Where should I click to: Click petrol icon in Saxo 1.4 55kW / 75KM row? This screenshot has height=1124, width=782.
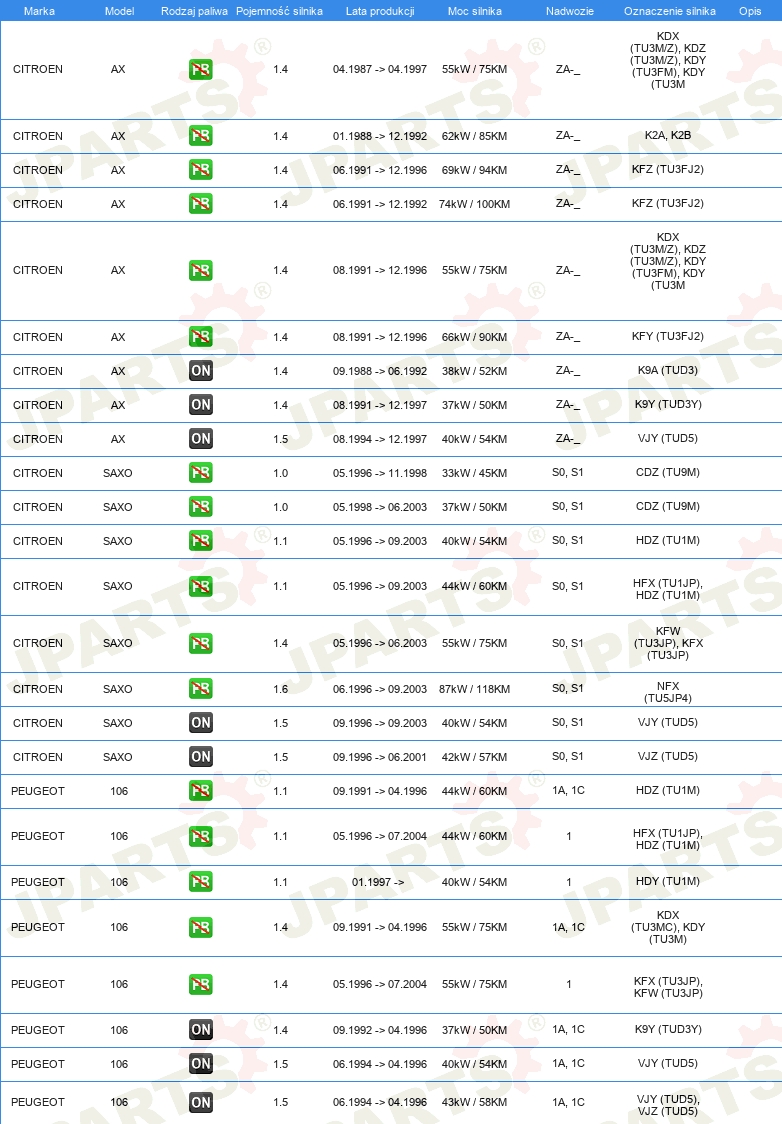[201, 644]
